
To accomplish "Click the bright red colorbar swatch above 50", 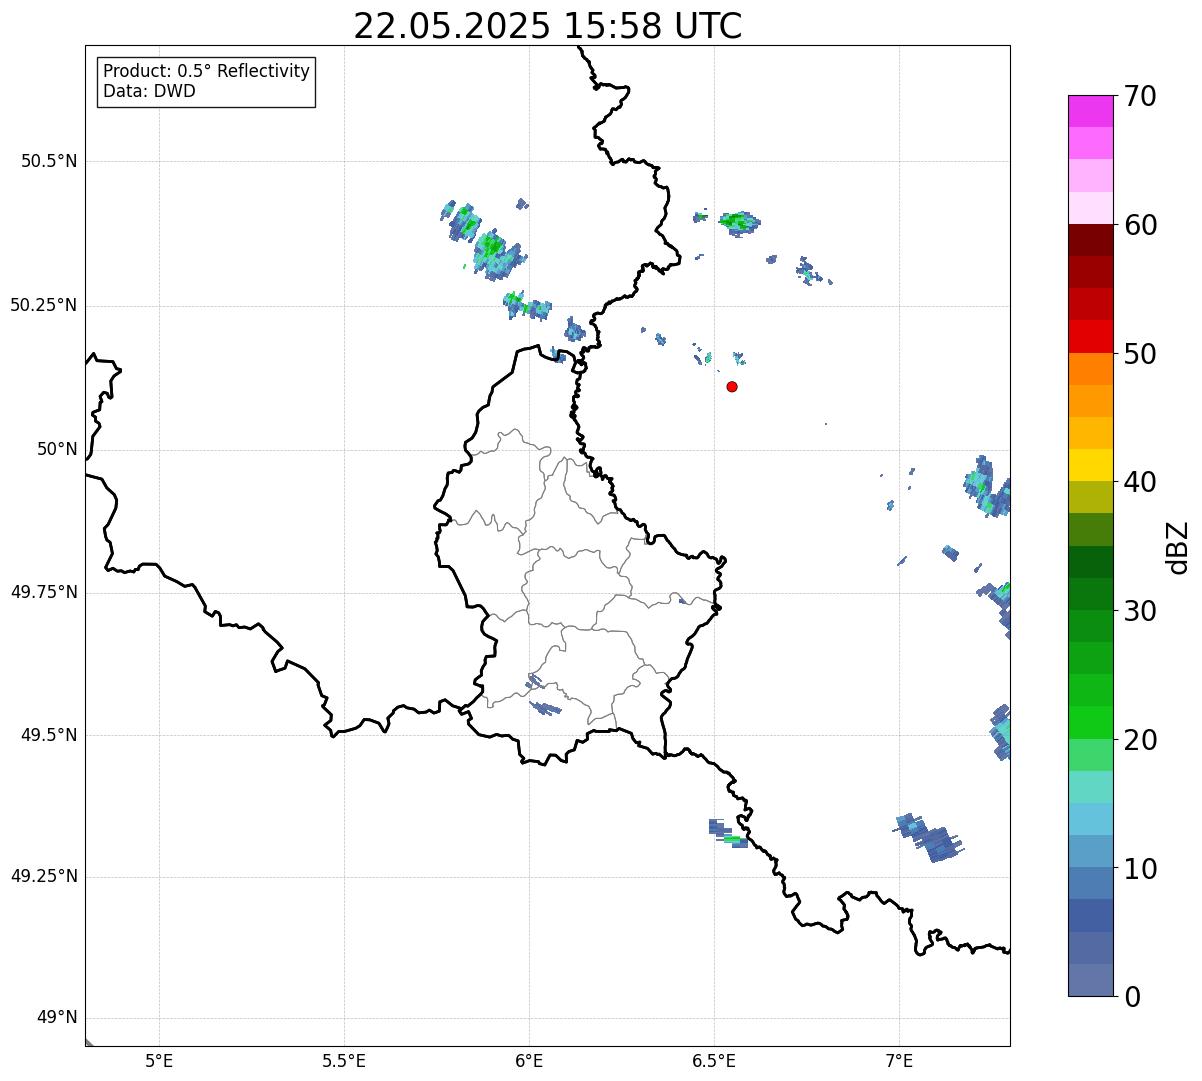I will coord(1090,336).
